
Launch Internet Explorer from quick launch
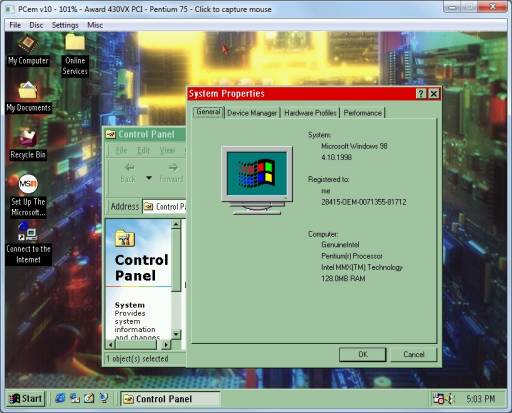point(61,398)
